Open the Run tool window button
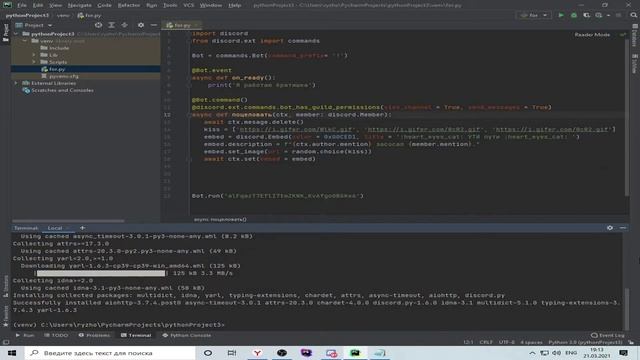 click(x=25, y=335)
